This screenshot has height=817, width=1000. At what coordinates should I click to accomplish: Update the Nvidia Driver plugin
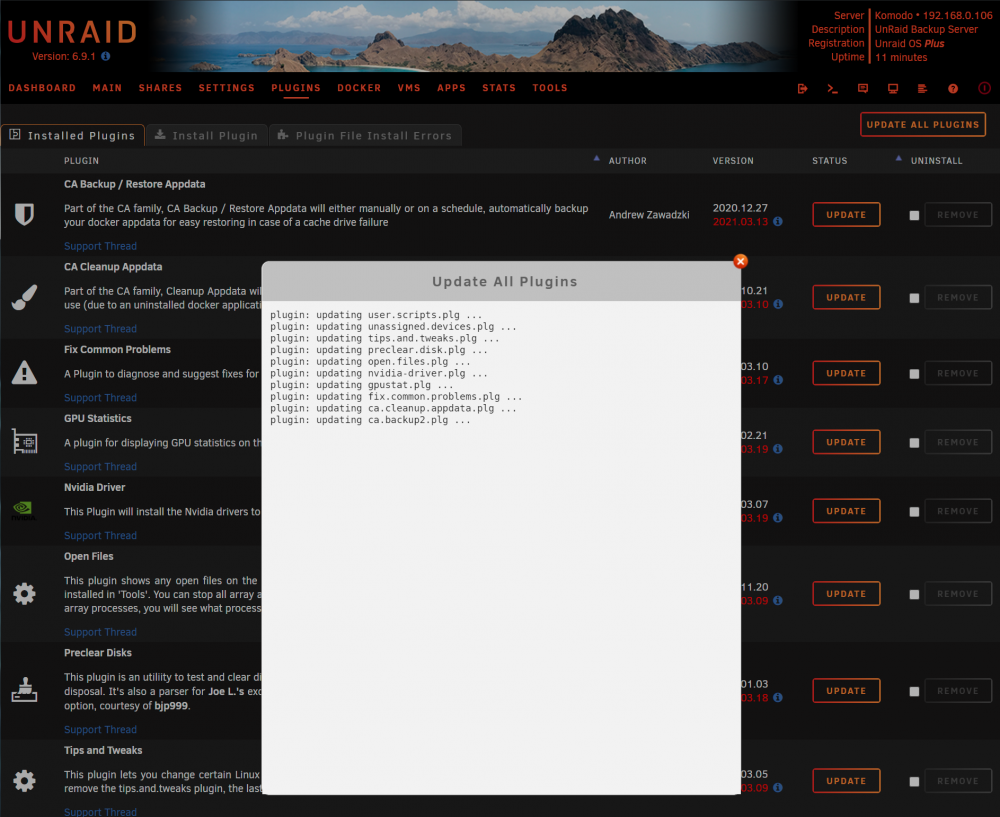click(x=846, y=511)
